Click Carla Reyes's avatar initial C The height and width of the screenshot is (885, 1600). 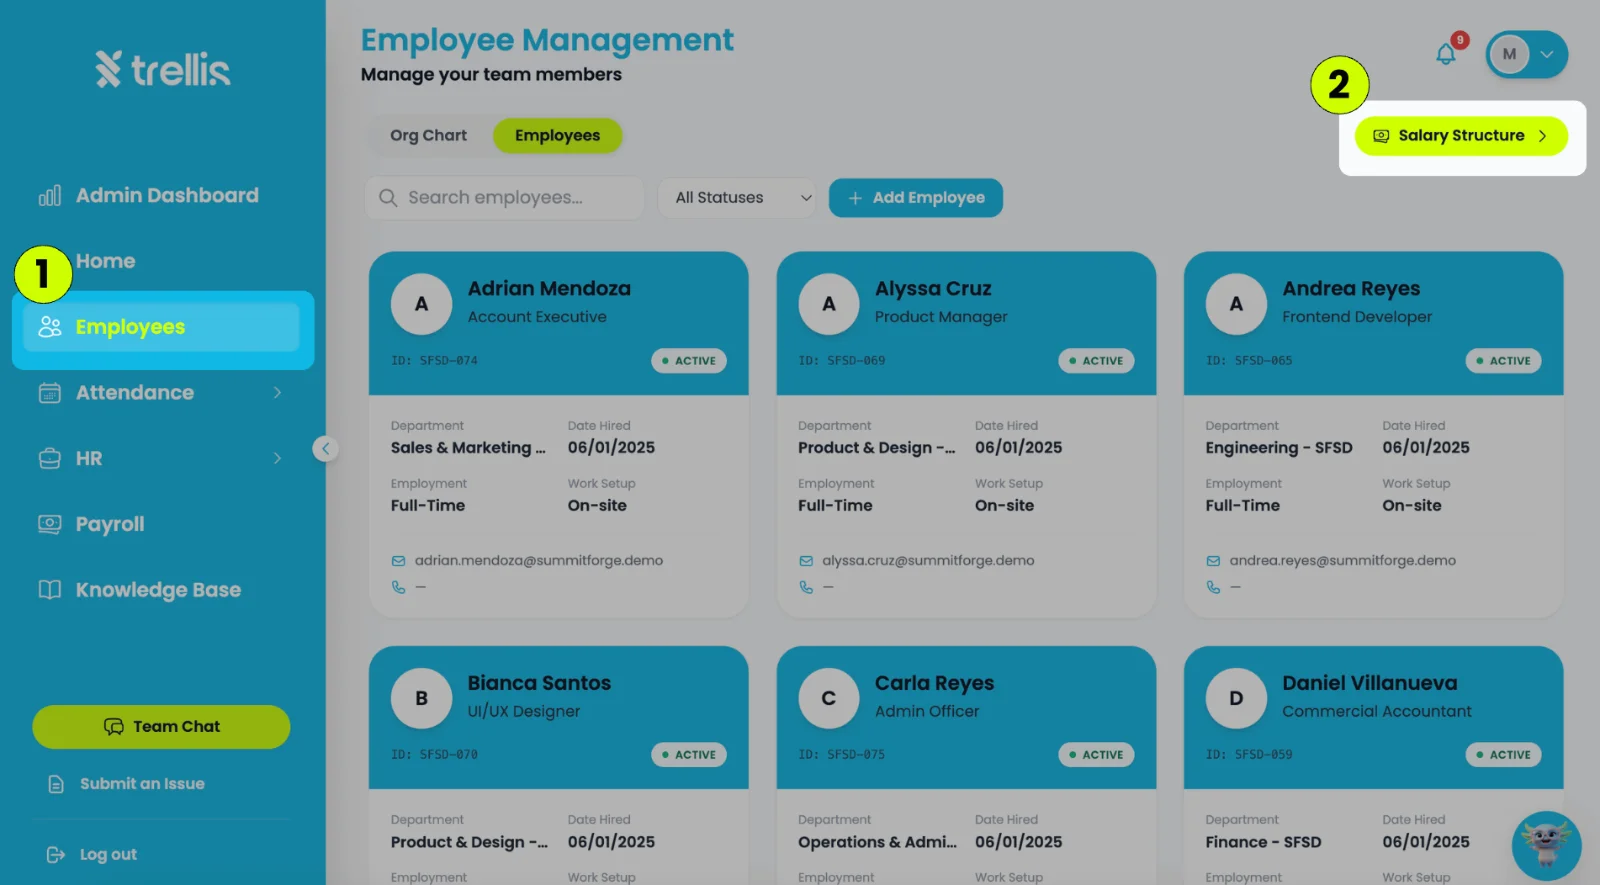pos(828,698)
